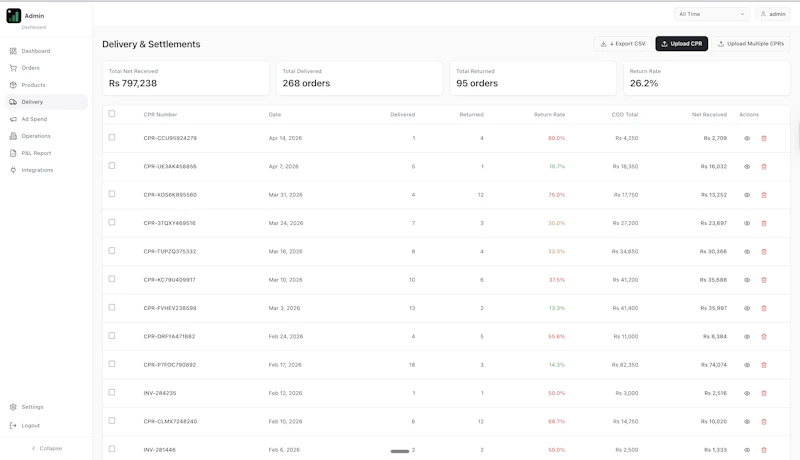This screenshot has width=800, height=460.
Task: Sort by the Return Rate column header
Action: pyautogui.click(x=549, y=115)
